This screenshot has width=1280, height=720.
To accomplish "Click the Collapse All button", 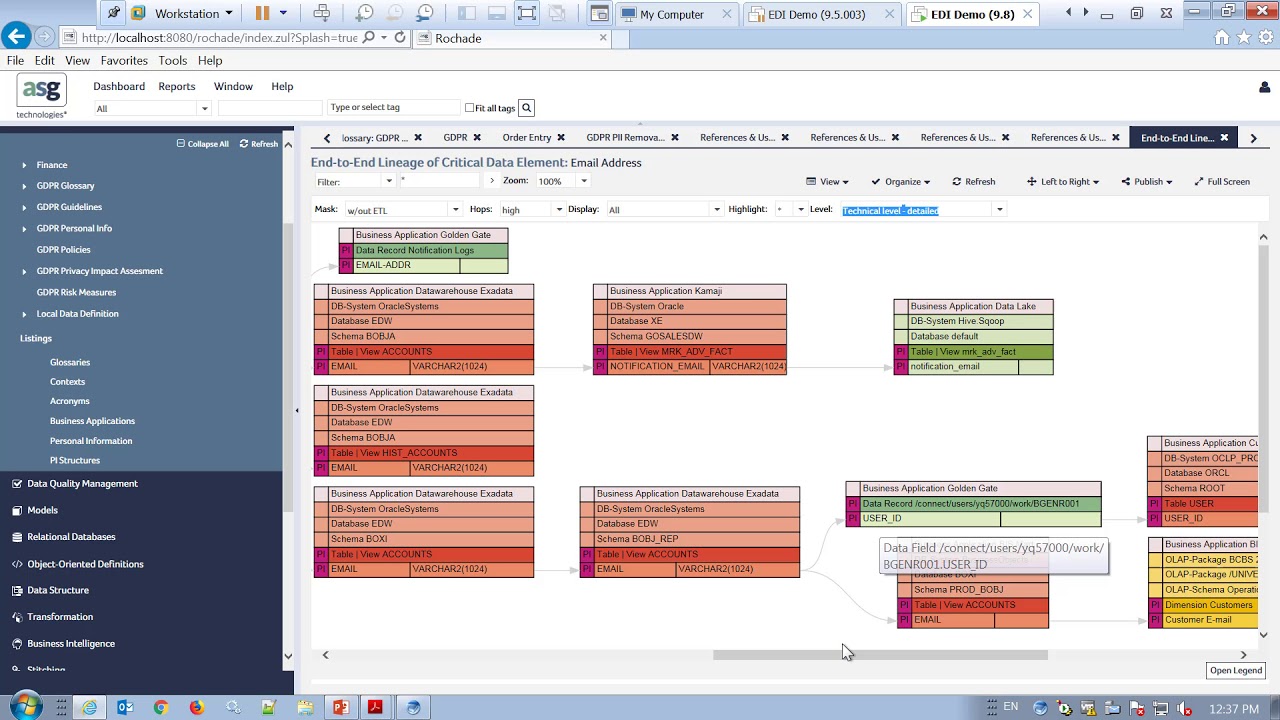I will [203, 144].
